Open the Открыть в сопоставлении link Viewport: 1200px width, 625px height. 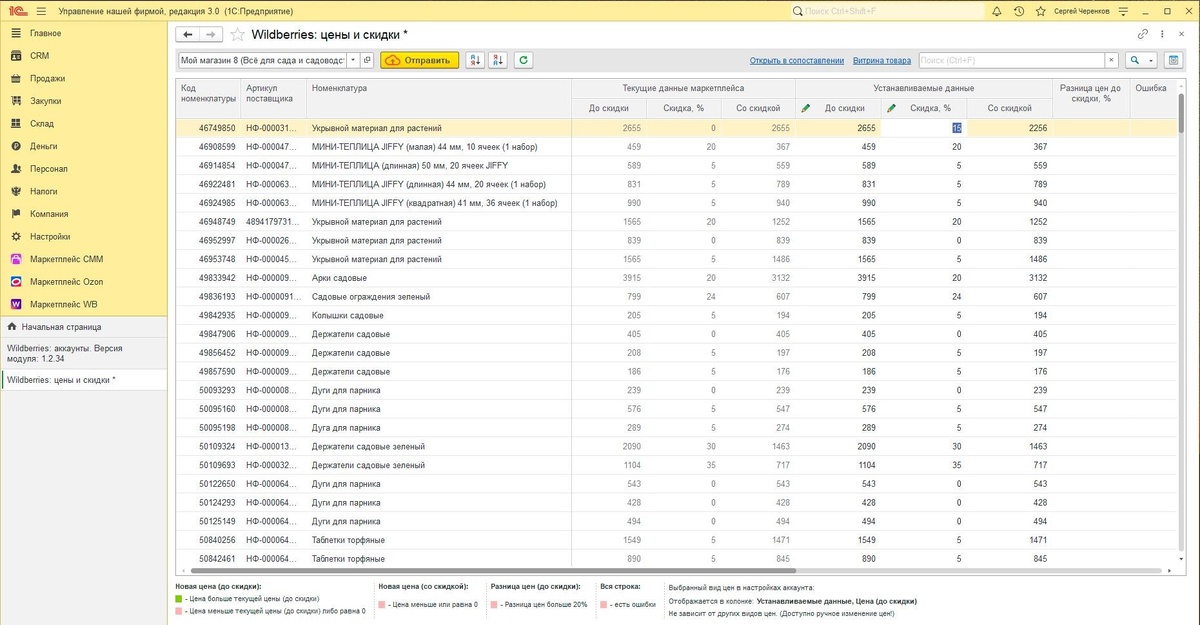(797, 61)
